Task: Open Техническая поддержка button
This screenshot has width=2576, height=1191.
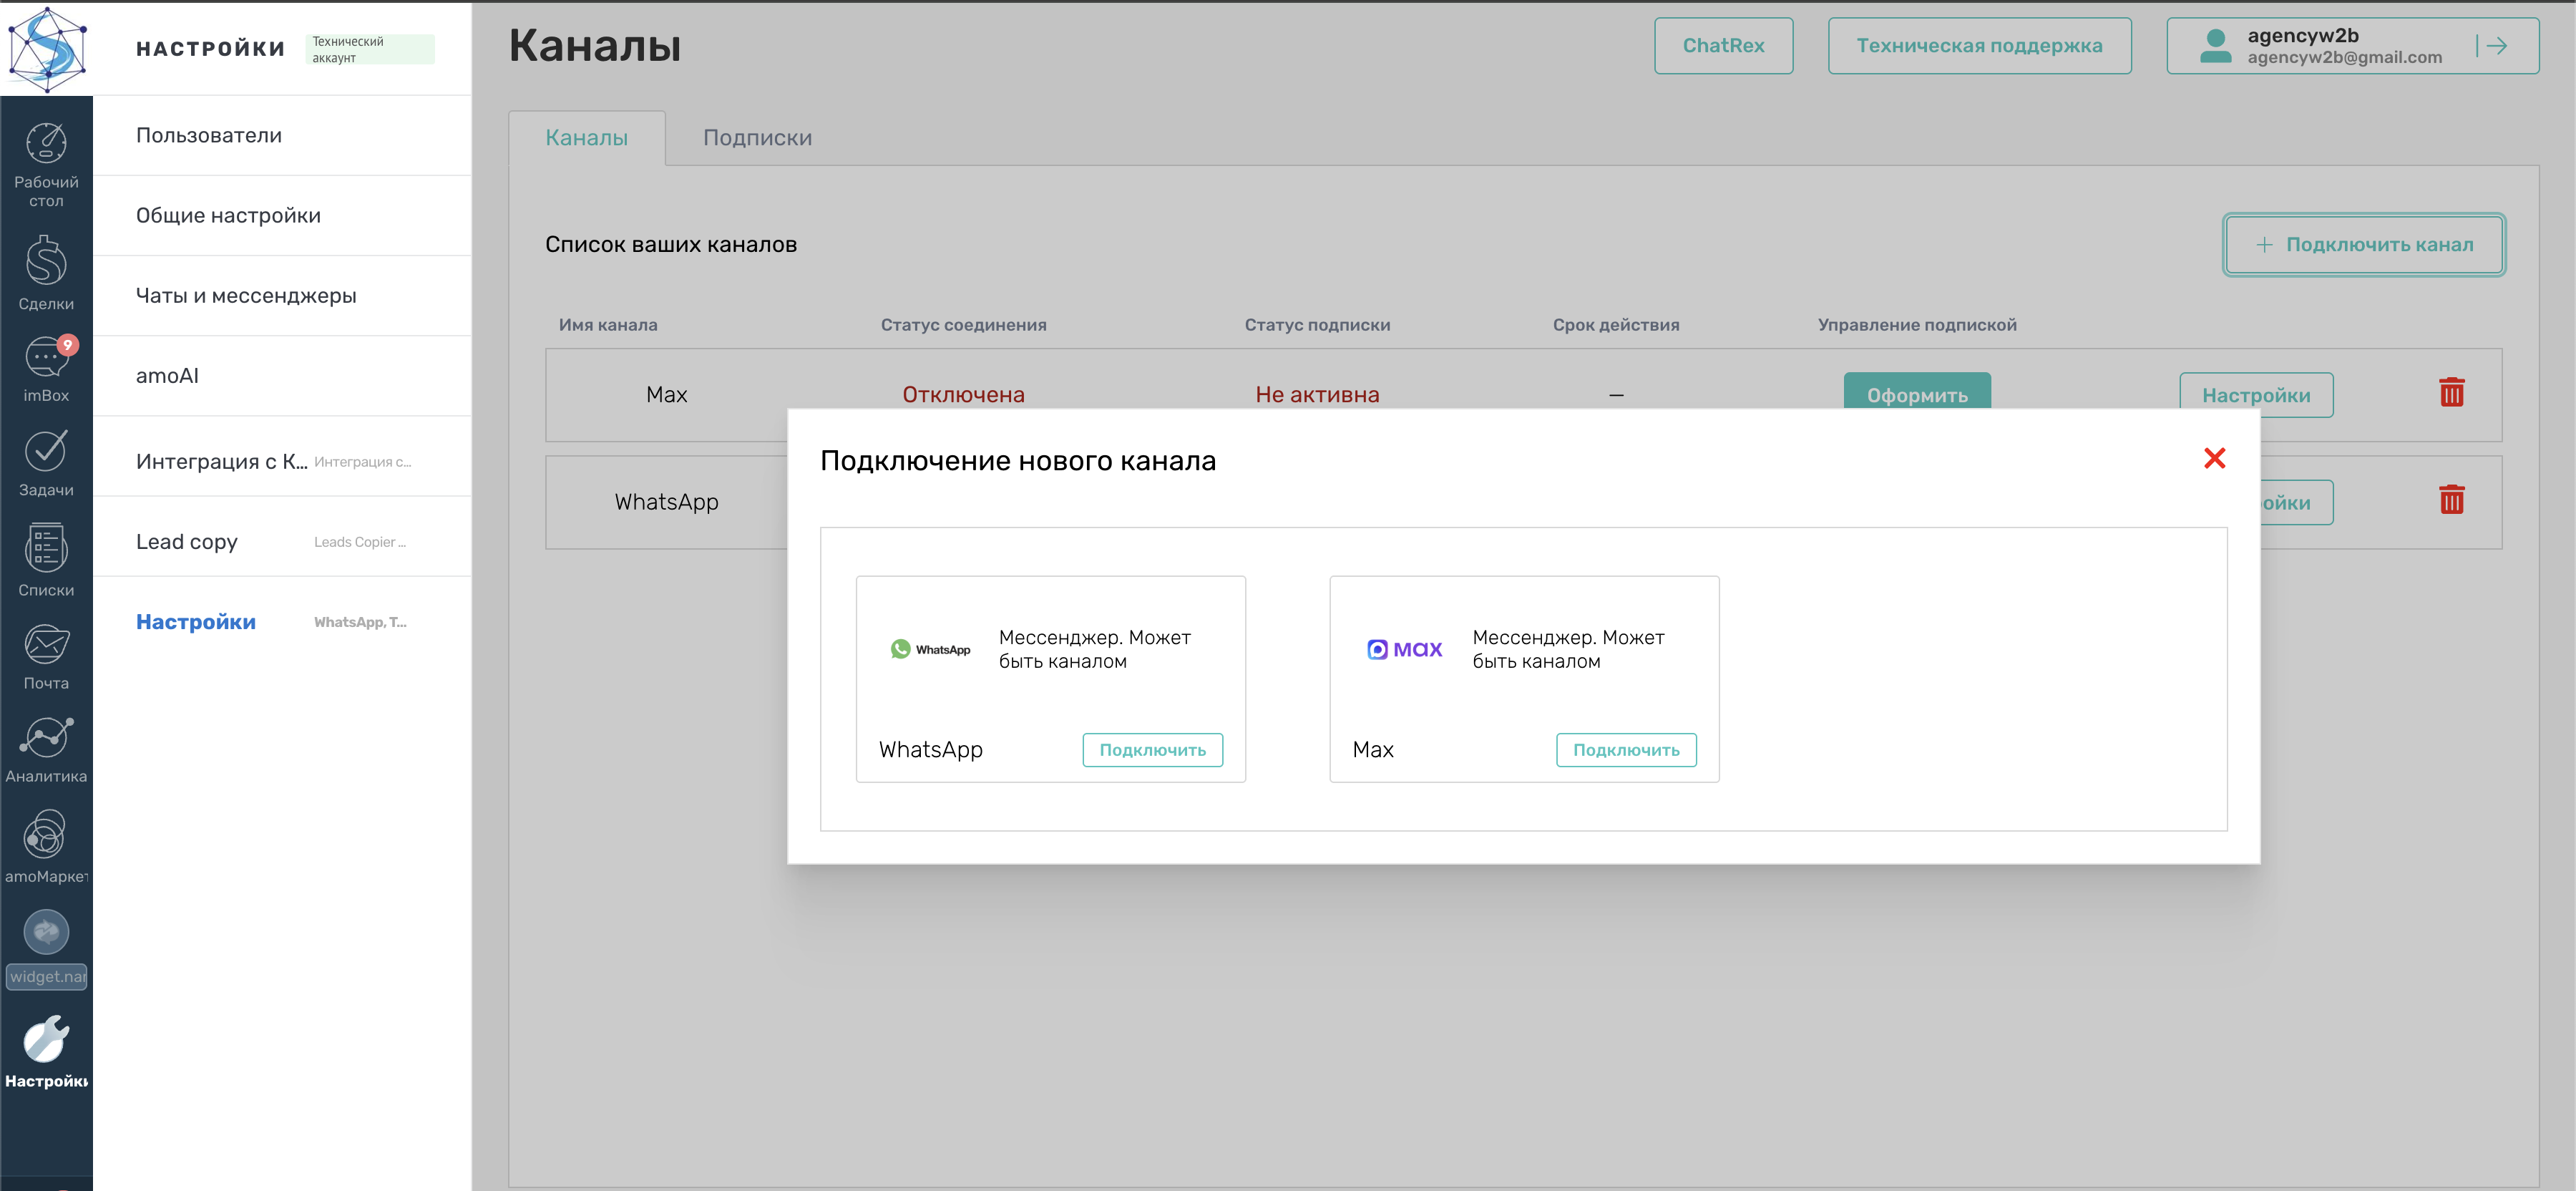Action: tap(1978, 46)
